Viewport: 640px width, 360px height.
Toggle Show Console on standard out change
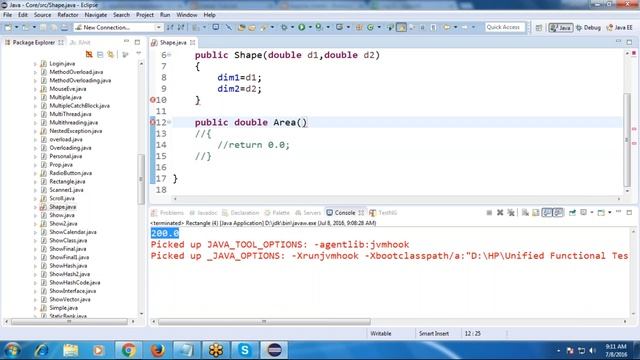pyautogui.click(x=547, y=213)
